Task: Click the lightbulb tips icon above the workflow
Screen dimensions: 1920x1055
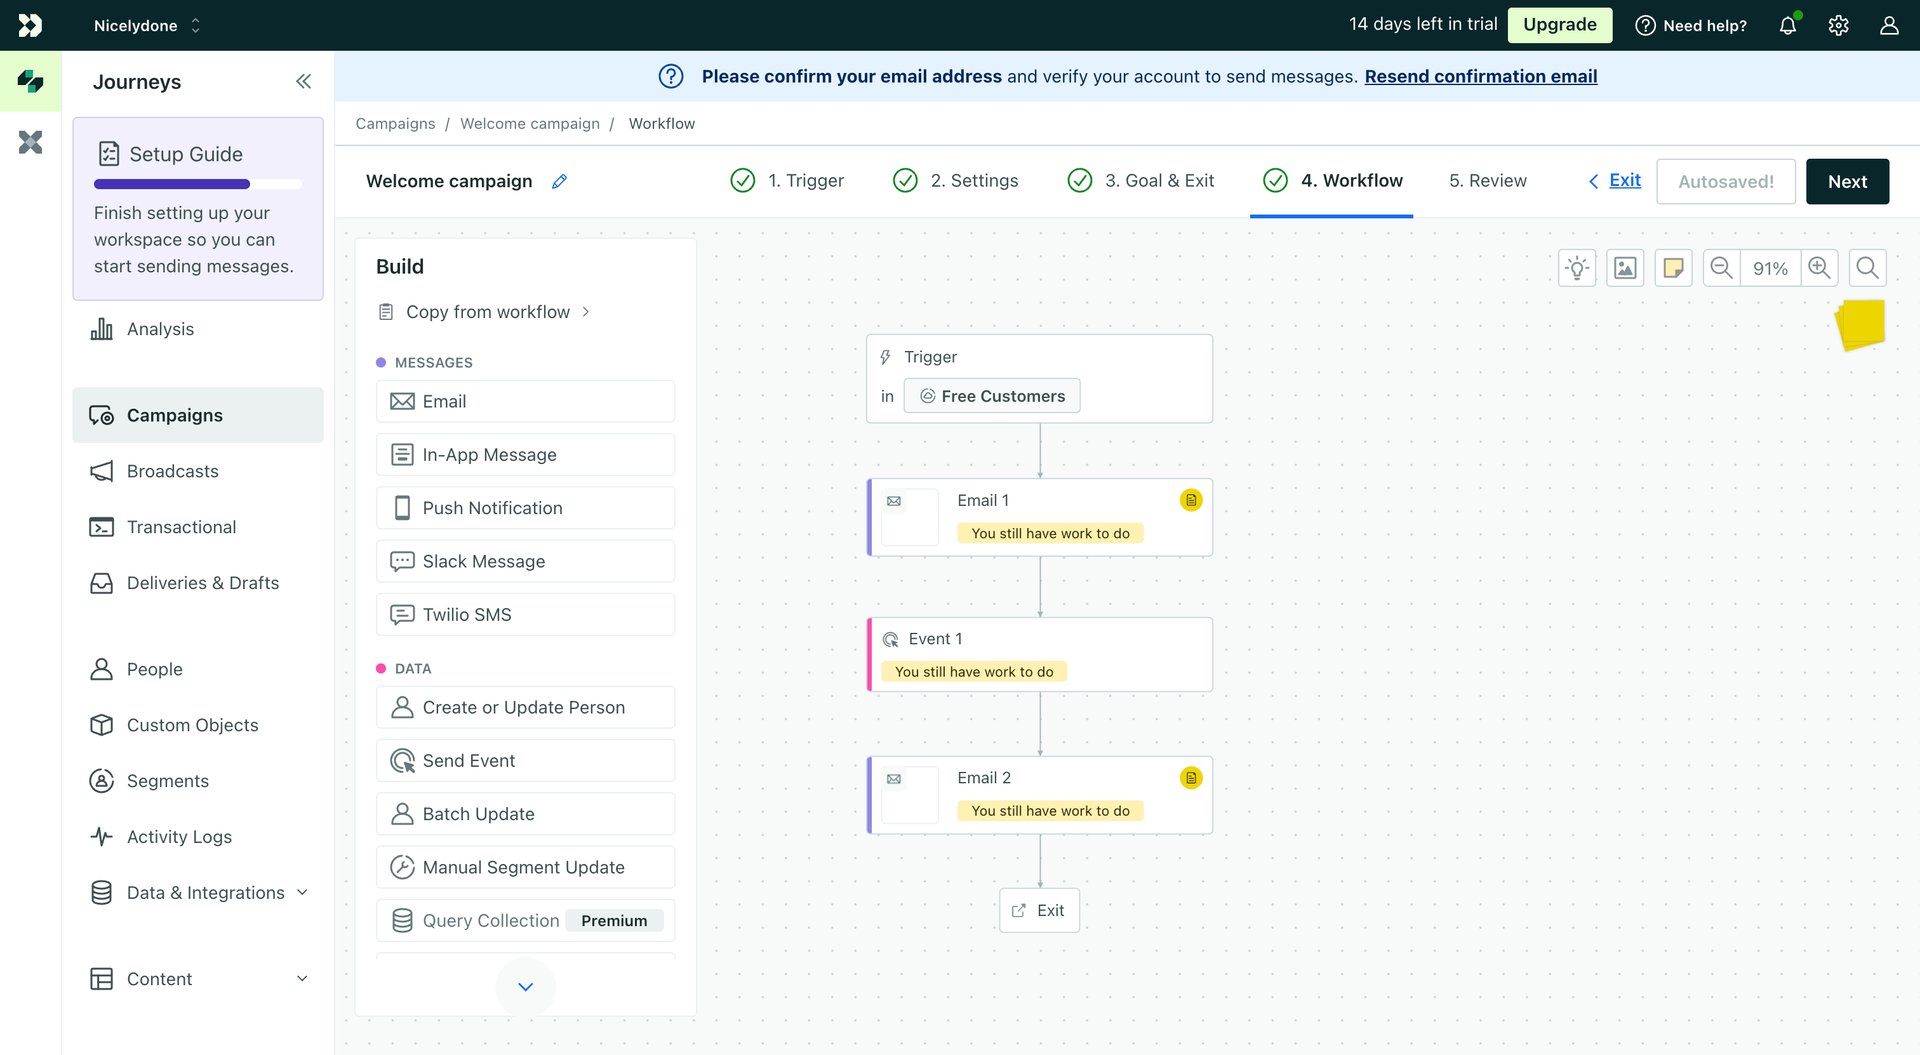Action: pos(1576,267)
